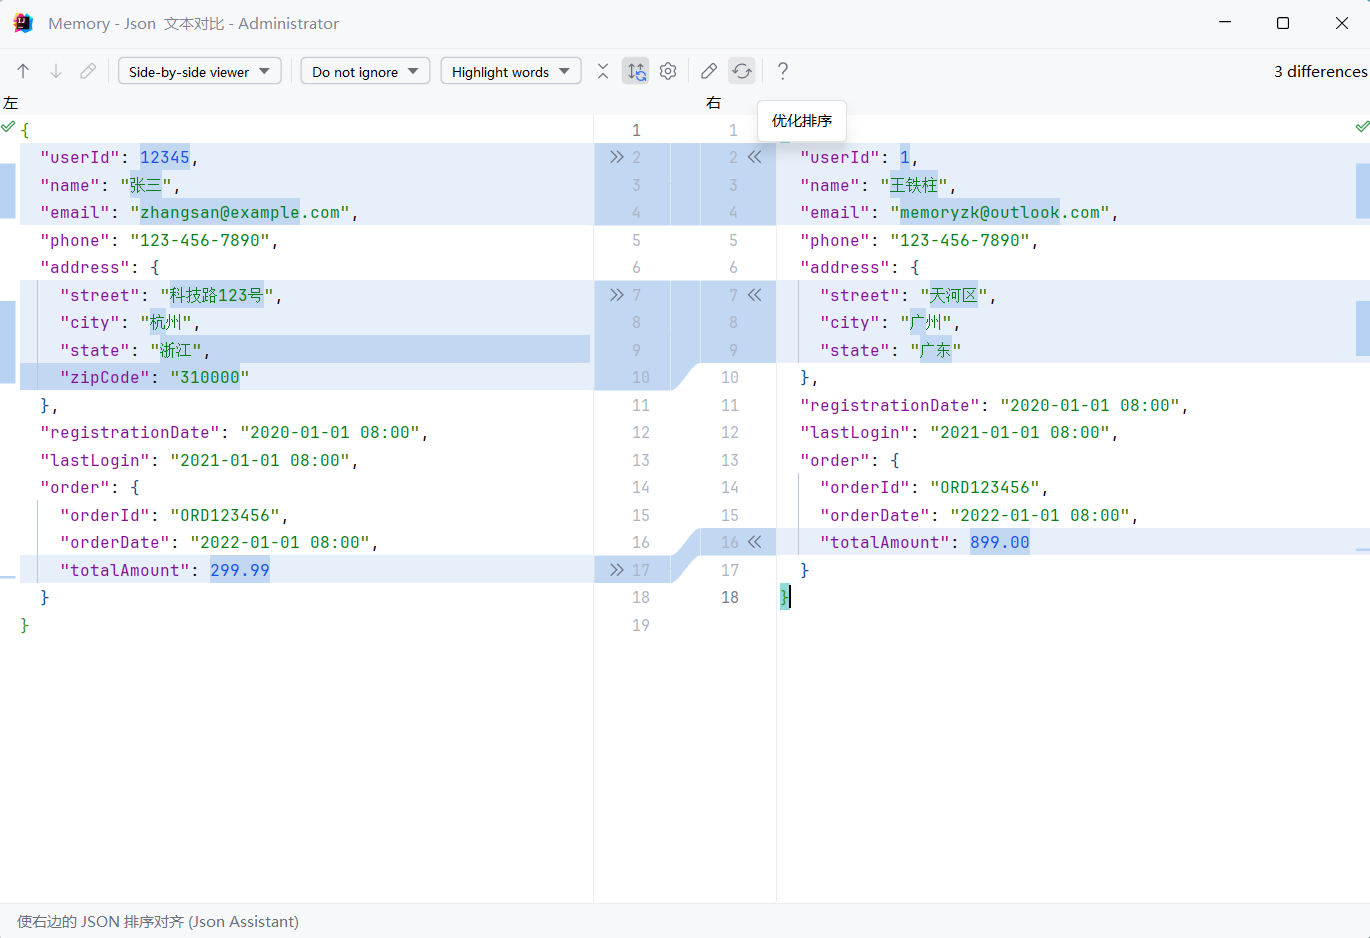
Task: Open help question mark icon
Action: coord(783,71)
